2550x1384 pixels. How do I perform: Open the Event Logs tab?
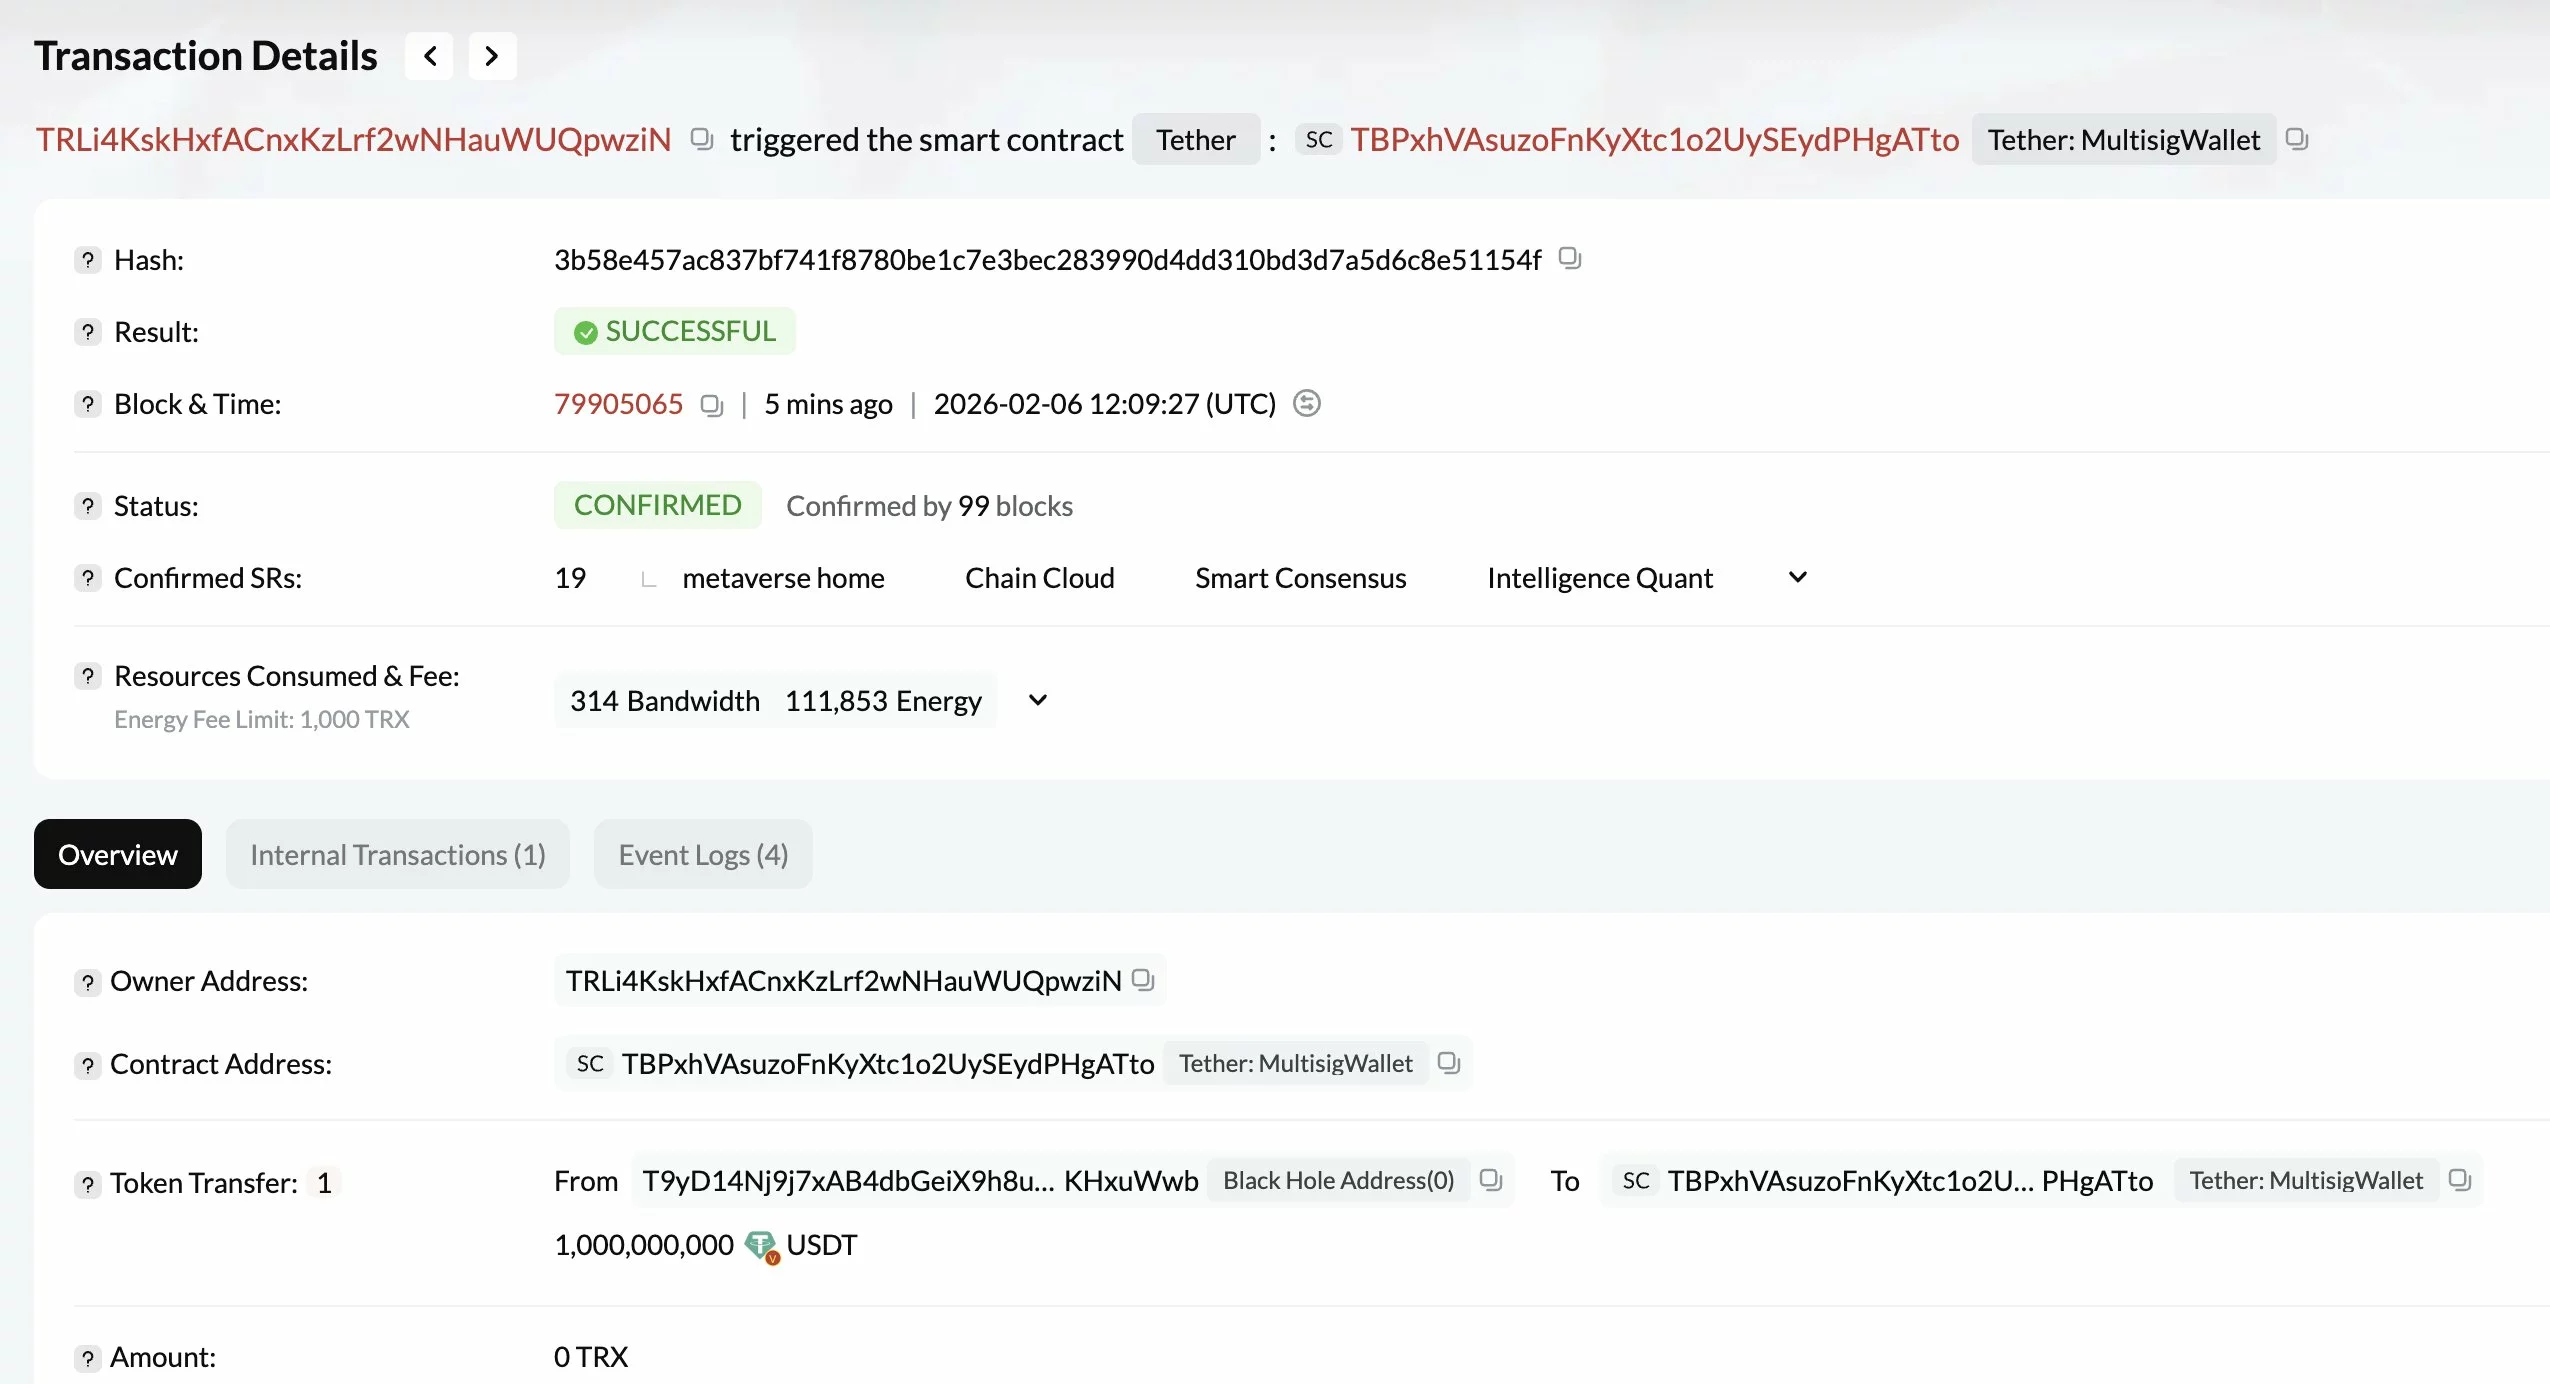tap(703, 854)
